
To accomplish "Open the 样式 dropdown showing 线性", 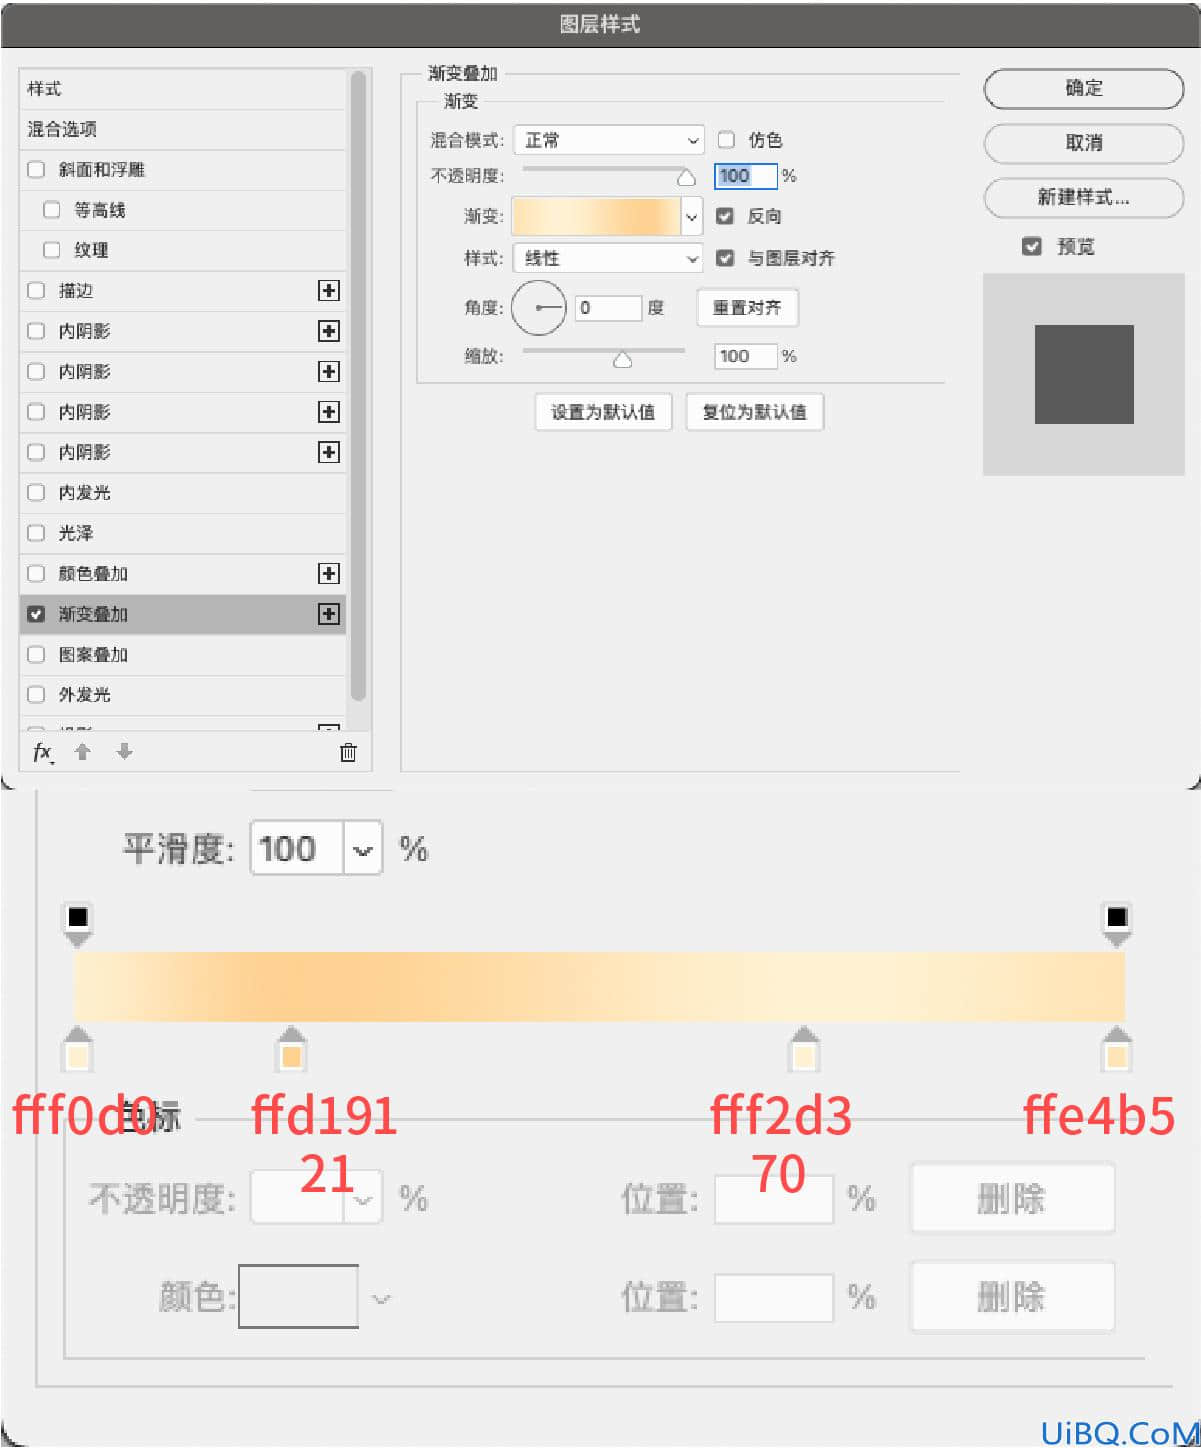I will point(609,258).
